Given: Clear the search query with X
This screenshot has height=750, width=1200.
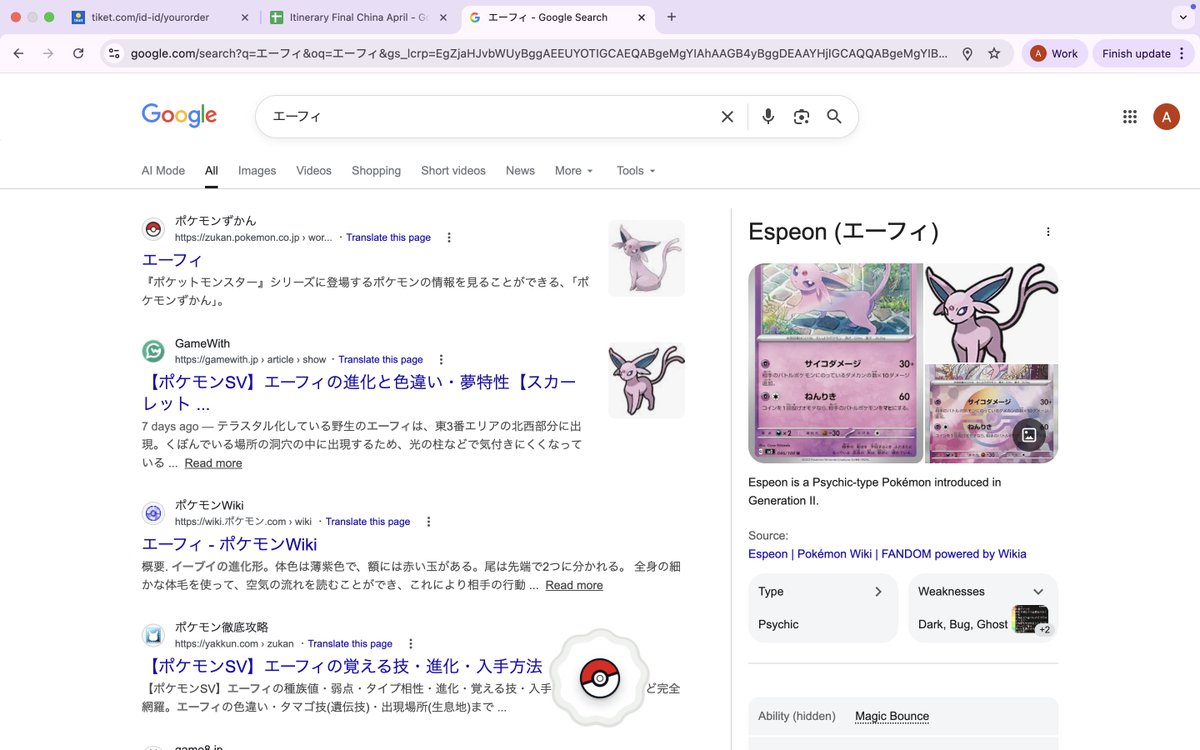Looking at the screenshot, I should pos(727,117).
